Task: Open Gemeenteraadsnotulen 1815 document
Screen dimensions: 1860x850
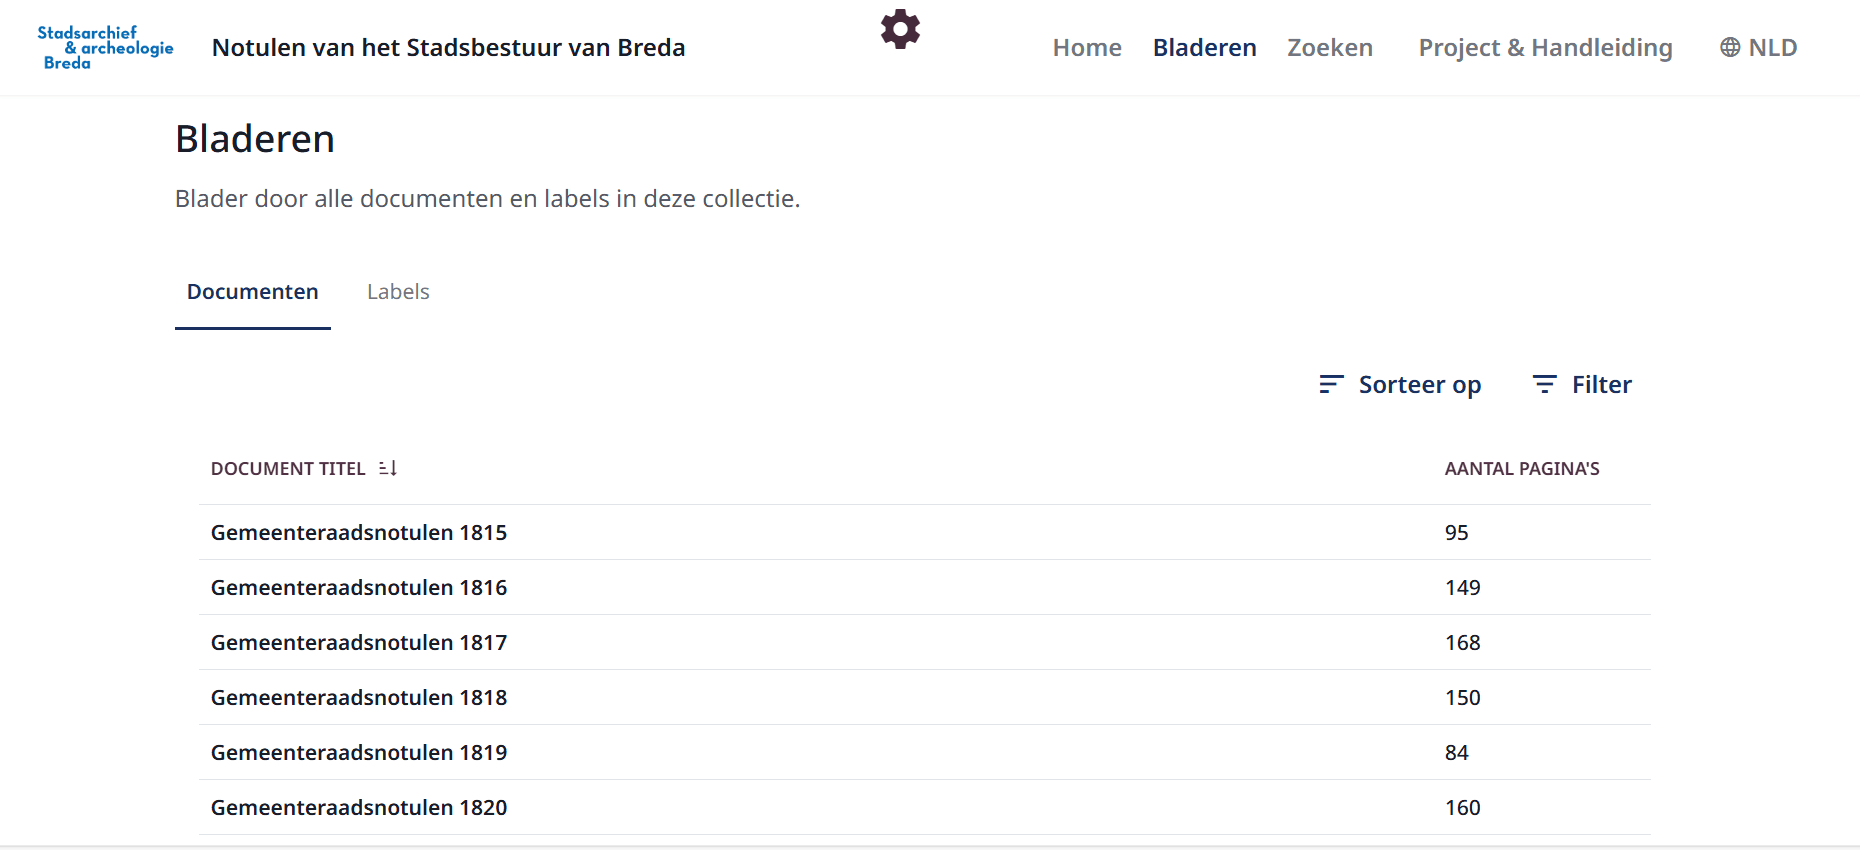Action: 359,533
